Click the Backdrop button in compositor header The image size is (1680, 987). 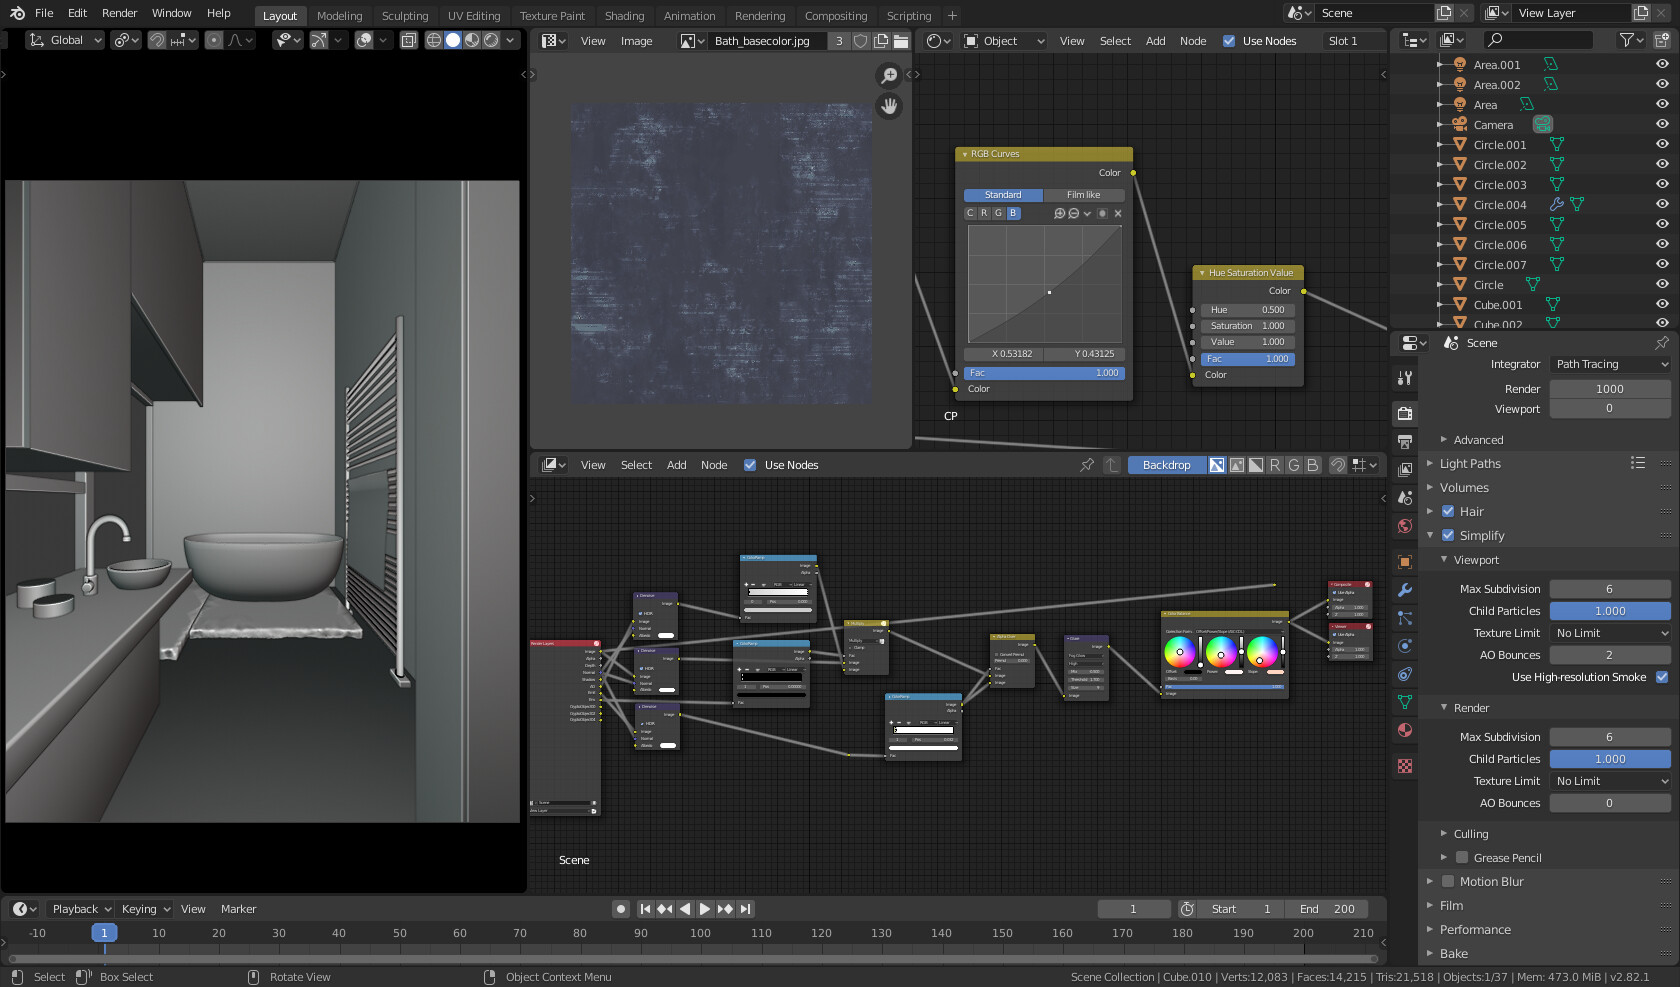point(1165,465)
